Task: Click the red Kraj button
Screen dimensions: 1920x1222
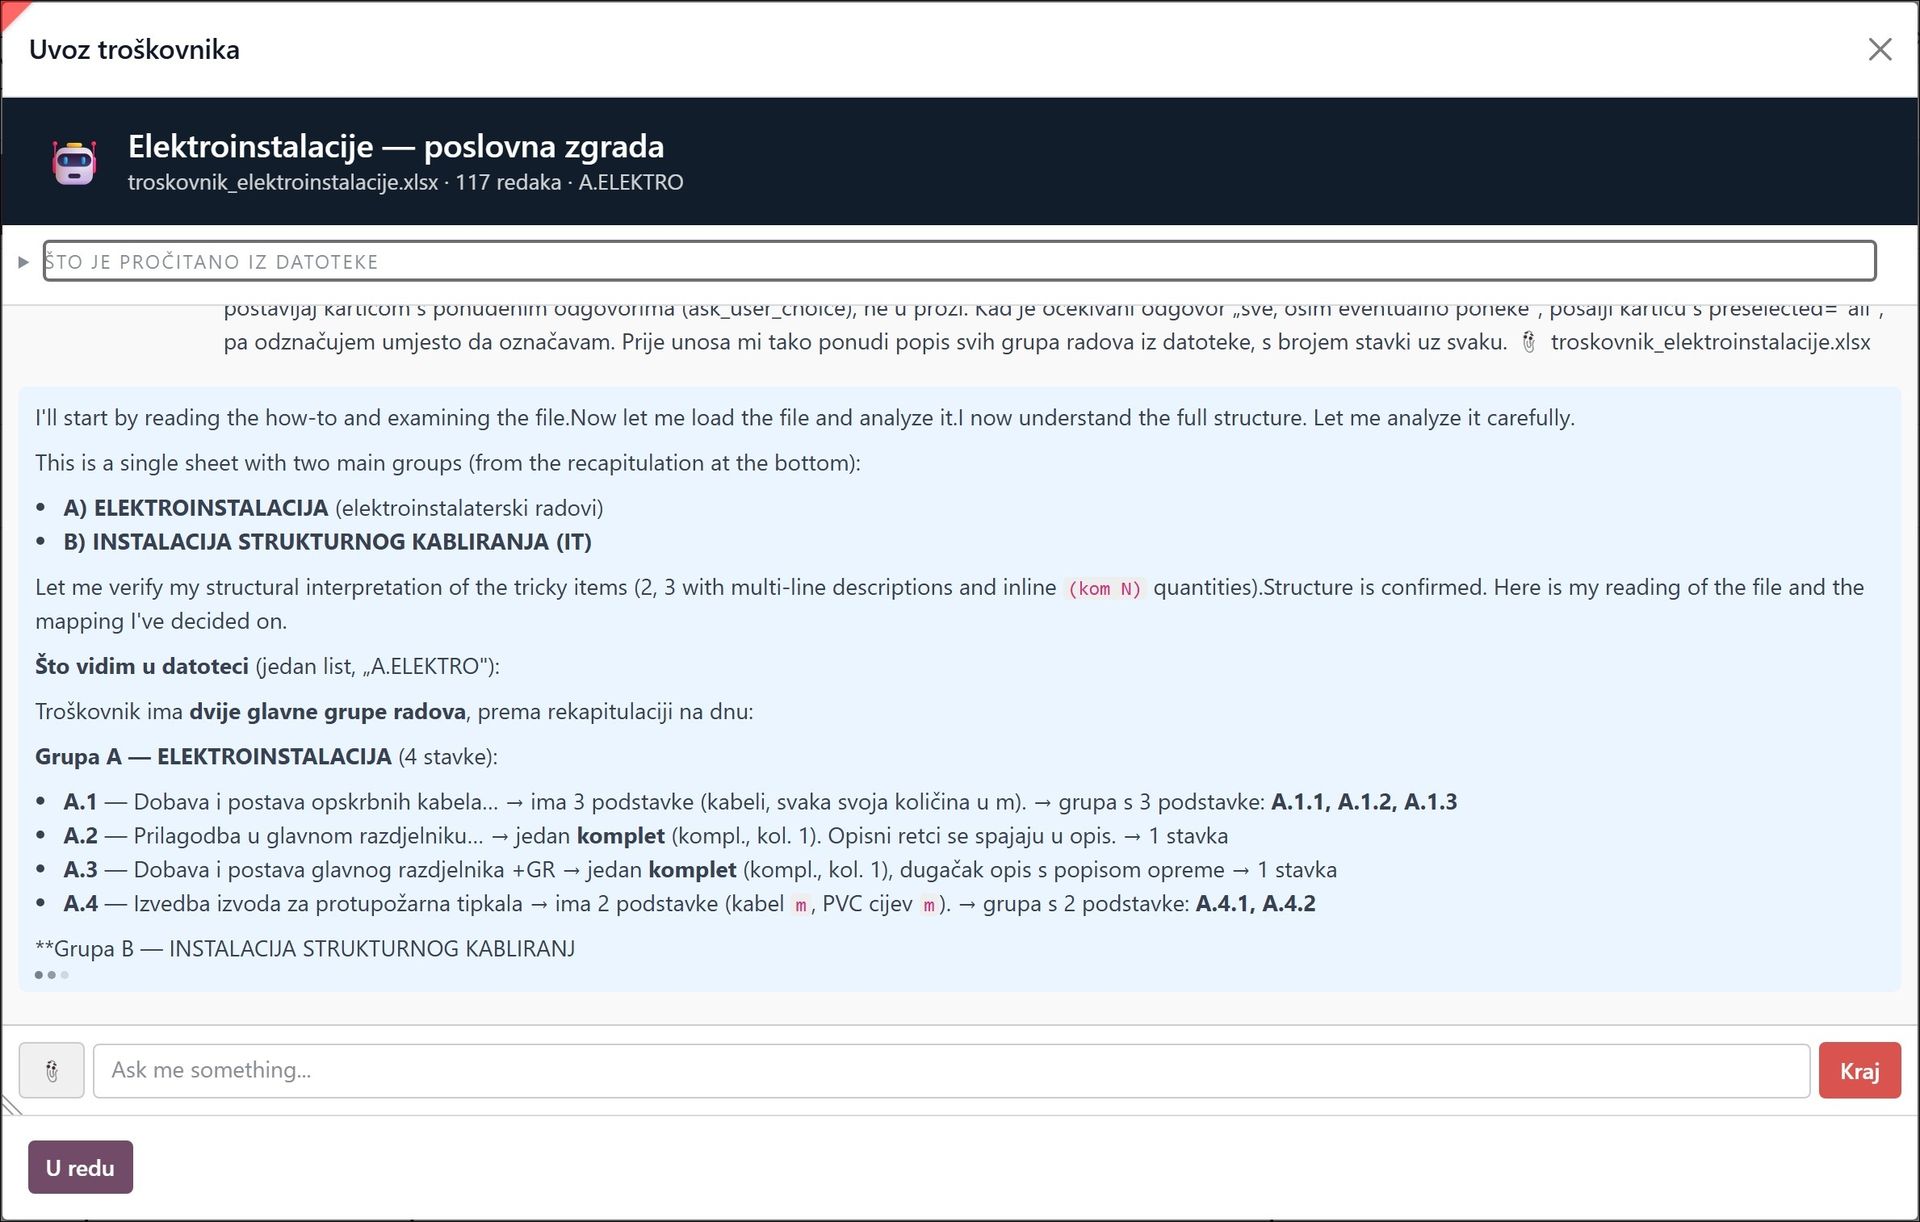Action: pyautogui.click(x=1859, y=1071)
